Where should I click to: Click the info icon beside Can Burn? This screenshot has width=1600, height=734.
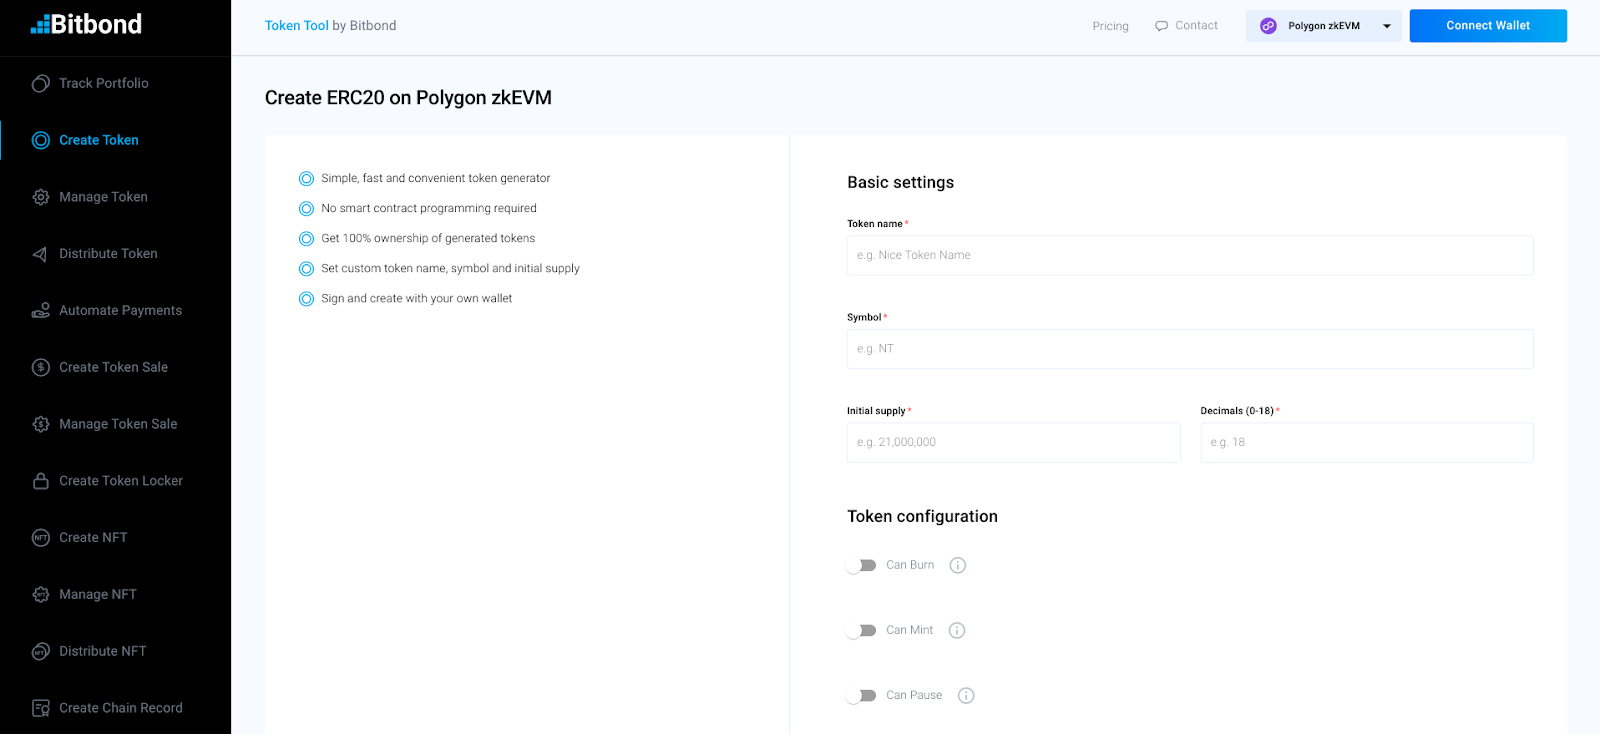[x=957, y=566]
